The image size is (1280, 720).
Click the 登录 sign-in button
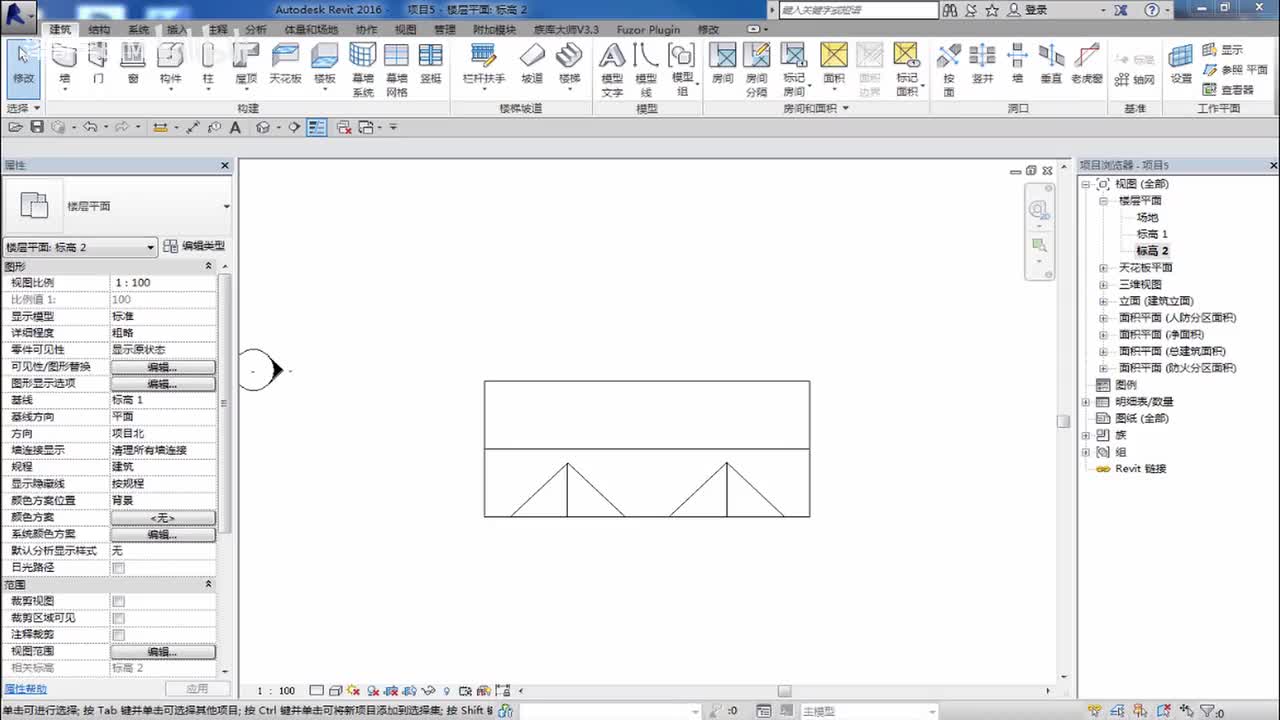pyautogui.click(x=1029, y=10)
